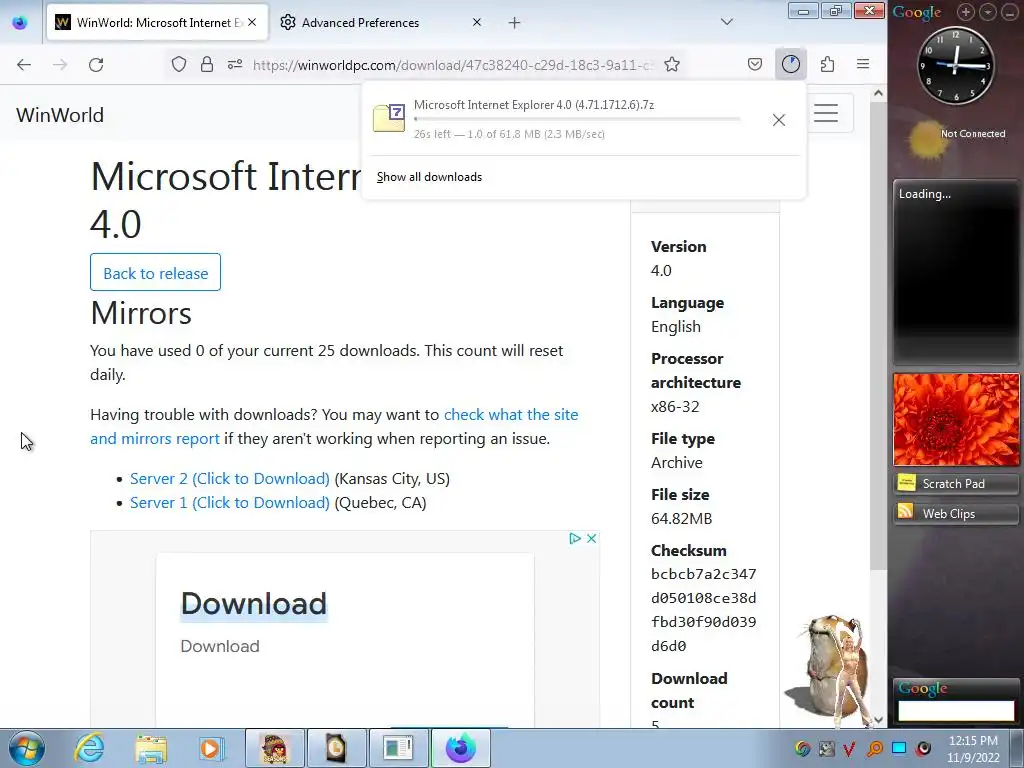Click the red V tray icon
1024x768 pixels.
[849, 748]
